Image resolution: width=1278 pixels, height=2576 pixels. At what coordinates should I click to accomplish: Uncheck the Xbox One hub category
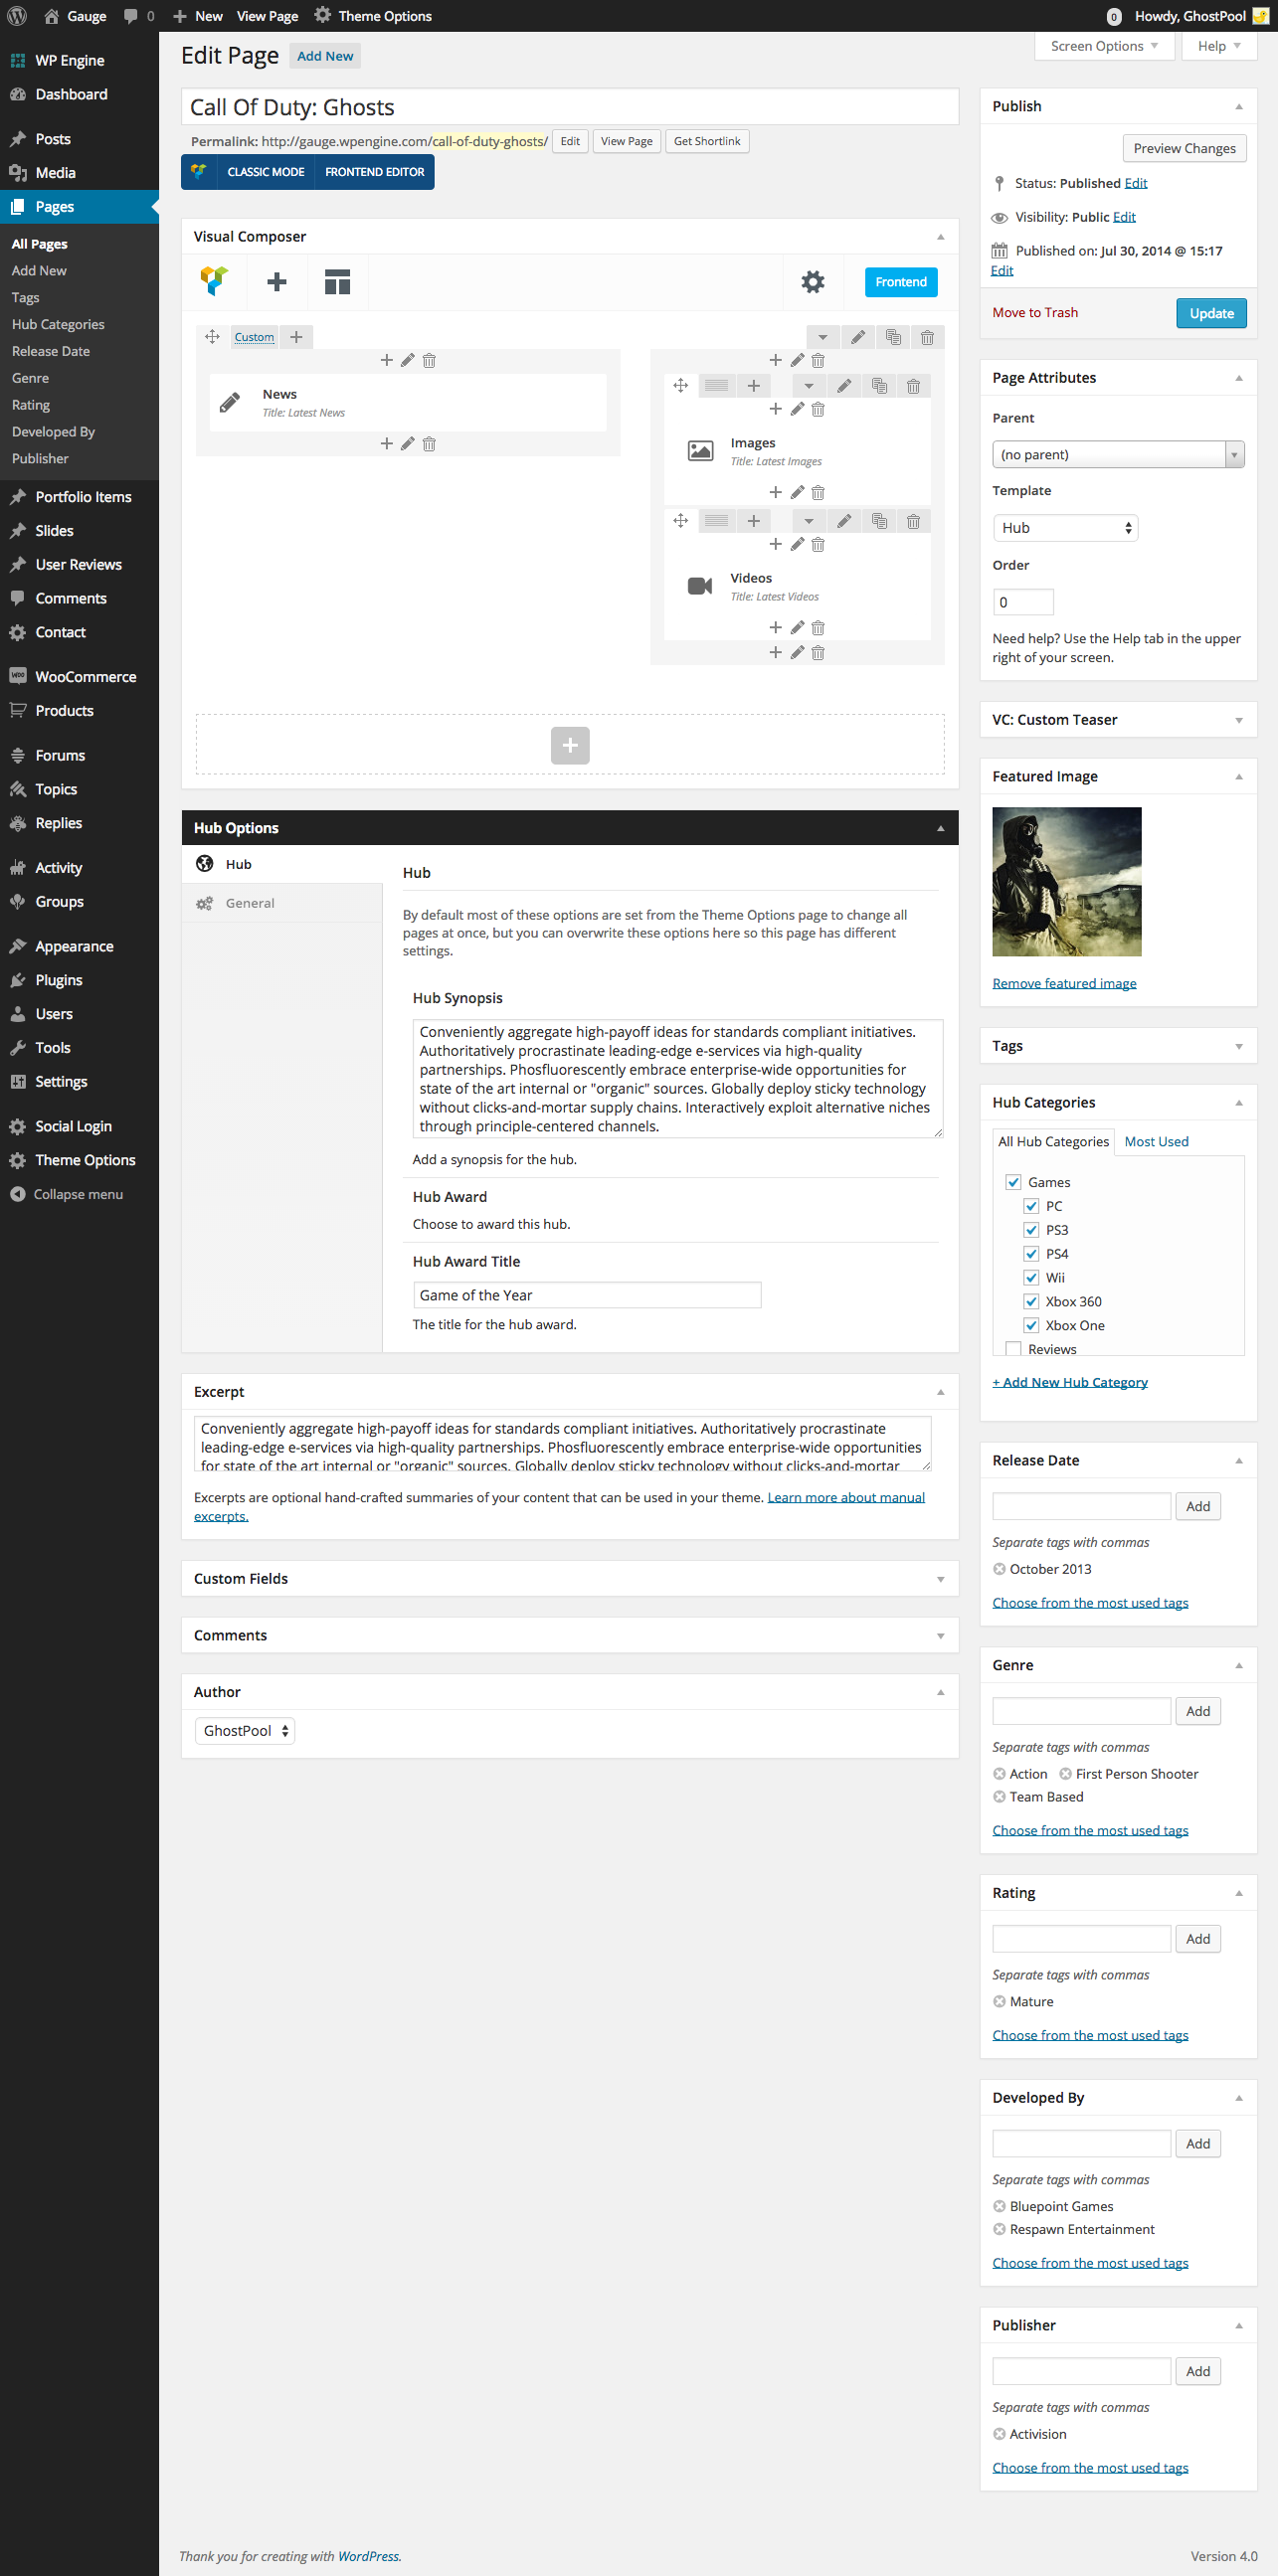click(x=1031, y=1325)
